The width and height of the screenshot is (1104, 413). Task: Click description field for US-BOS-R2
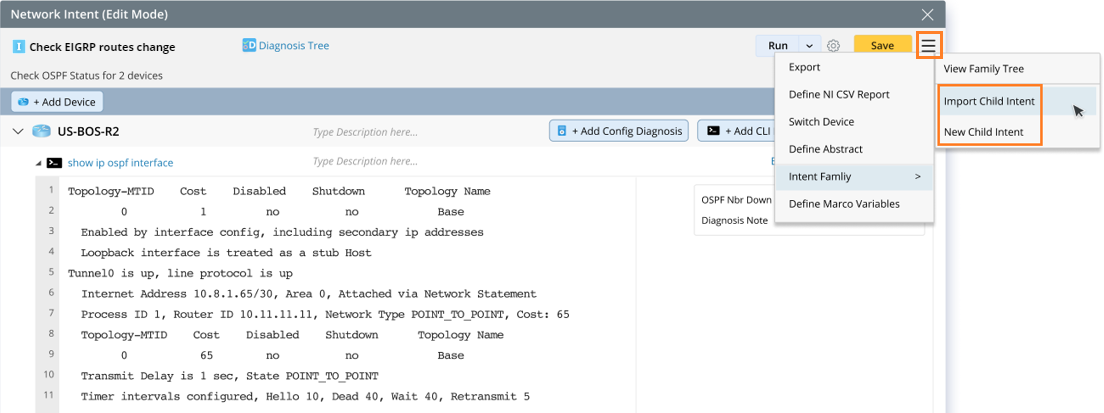(x=365, y=132)
